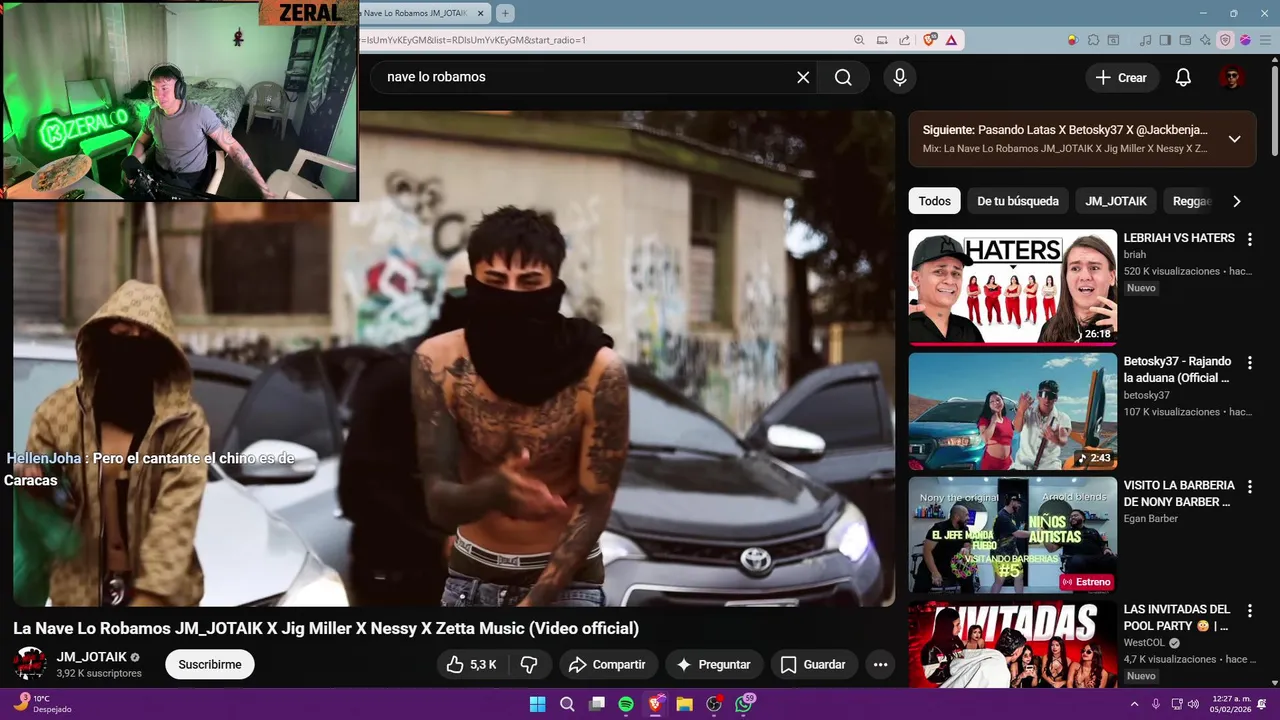Click the Windows Start button

click(x=537, y=704)
